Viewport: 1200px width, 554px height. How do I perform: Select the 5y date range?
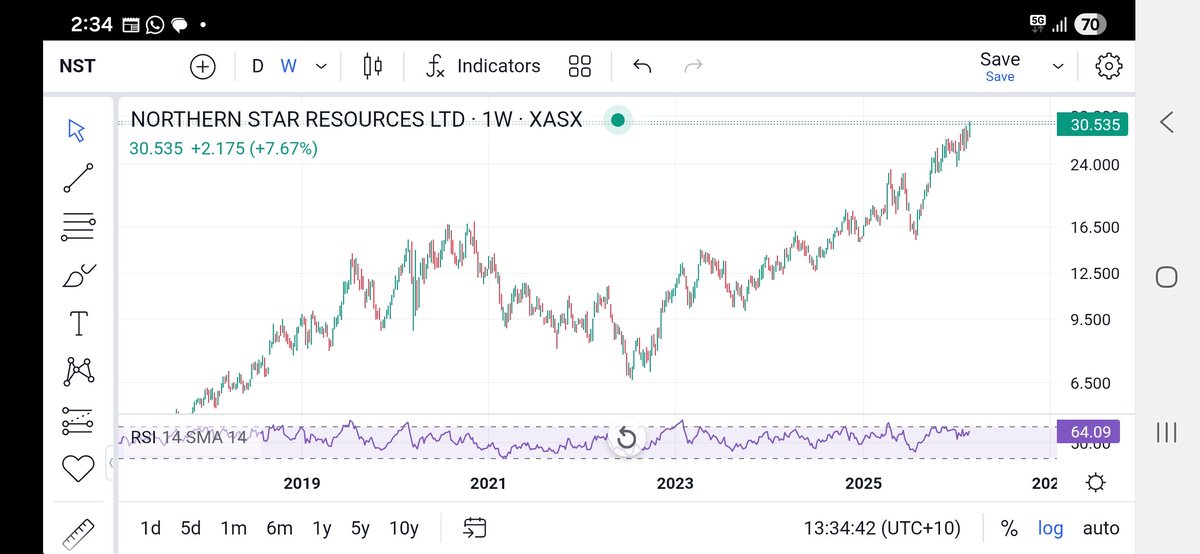(x=360, y=528)
